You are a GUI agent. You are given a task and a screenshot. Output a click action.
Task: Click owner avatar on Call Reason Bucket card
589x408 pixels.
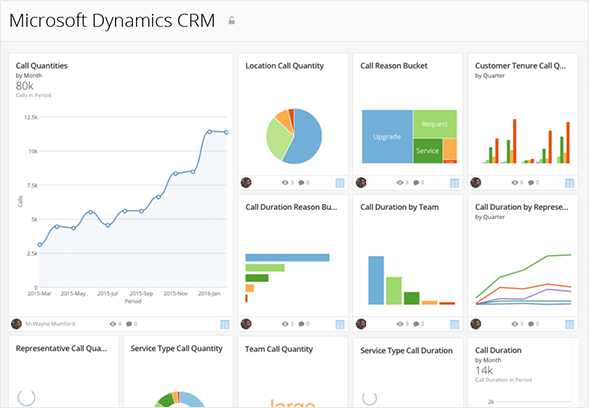361,183
